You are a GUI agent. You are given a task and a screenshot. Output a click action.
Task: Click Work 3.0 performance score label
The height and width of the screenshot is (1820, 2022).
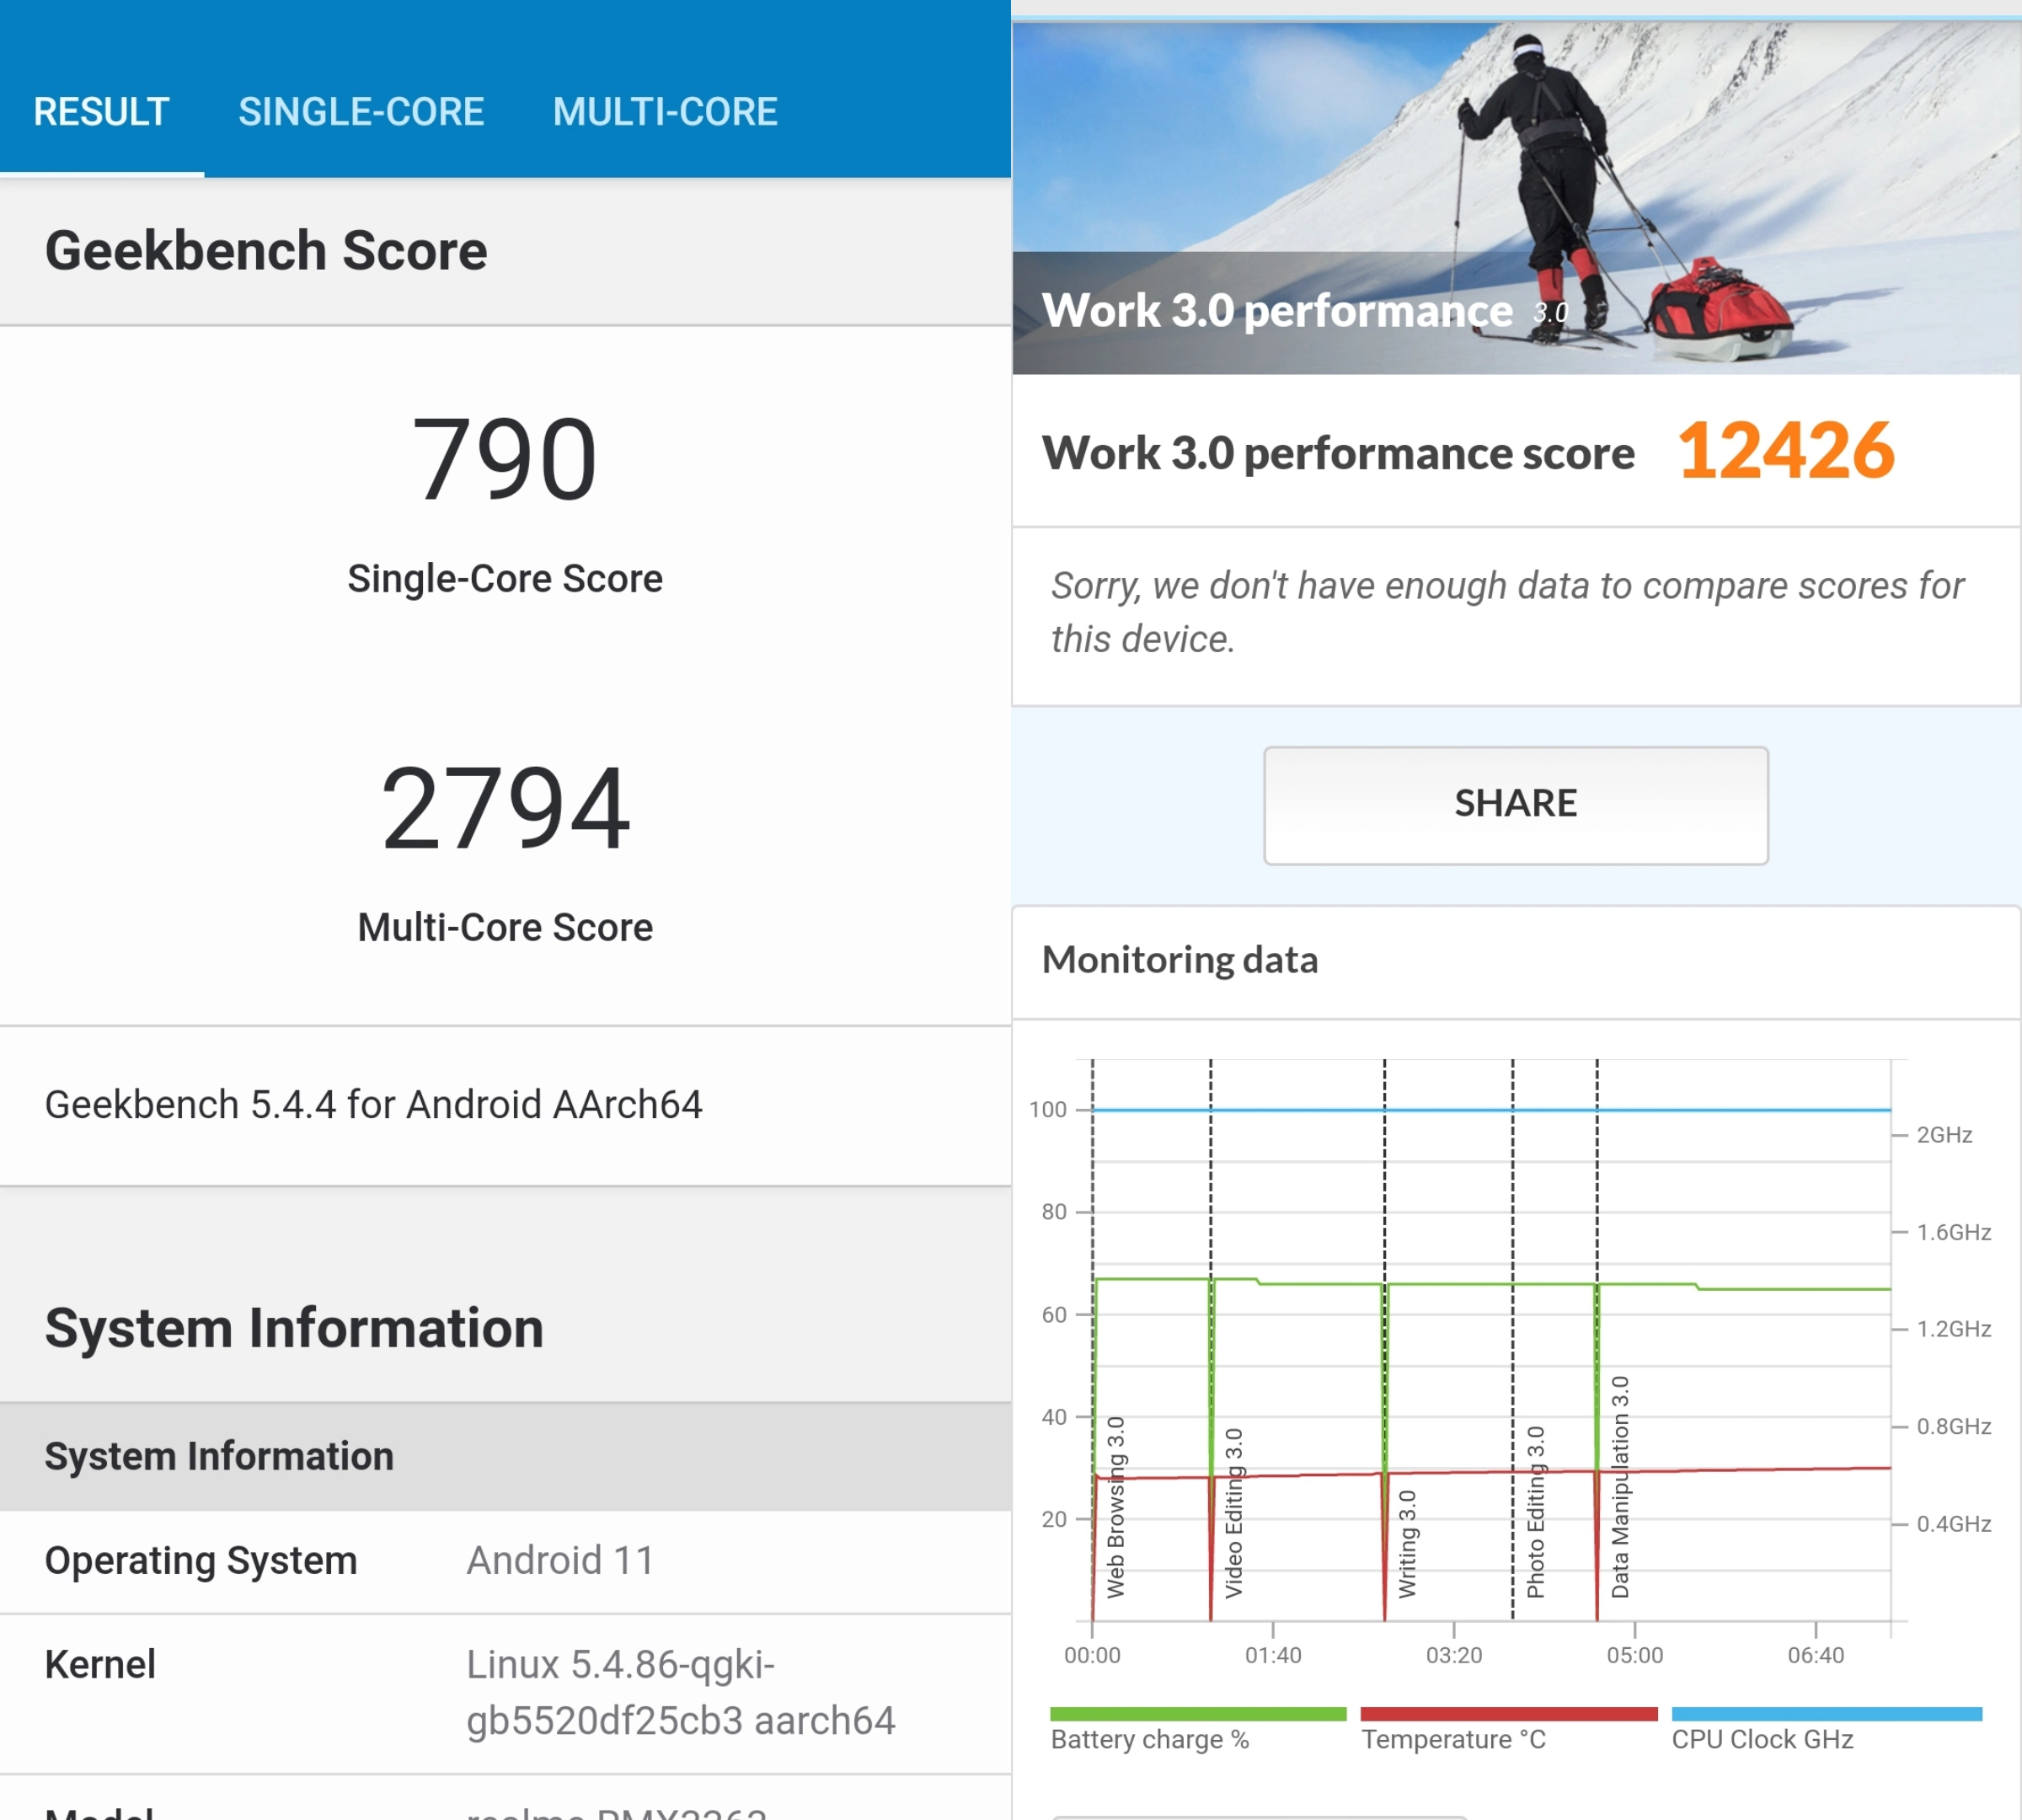point(1338,453)
